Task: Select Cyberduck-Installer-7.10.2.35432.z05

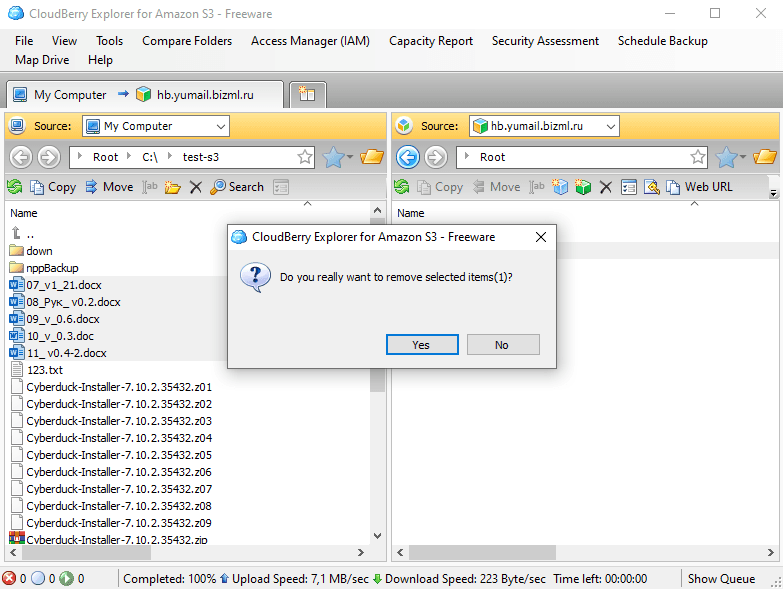Action: click(x=119, y=455)
